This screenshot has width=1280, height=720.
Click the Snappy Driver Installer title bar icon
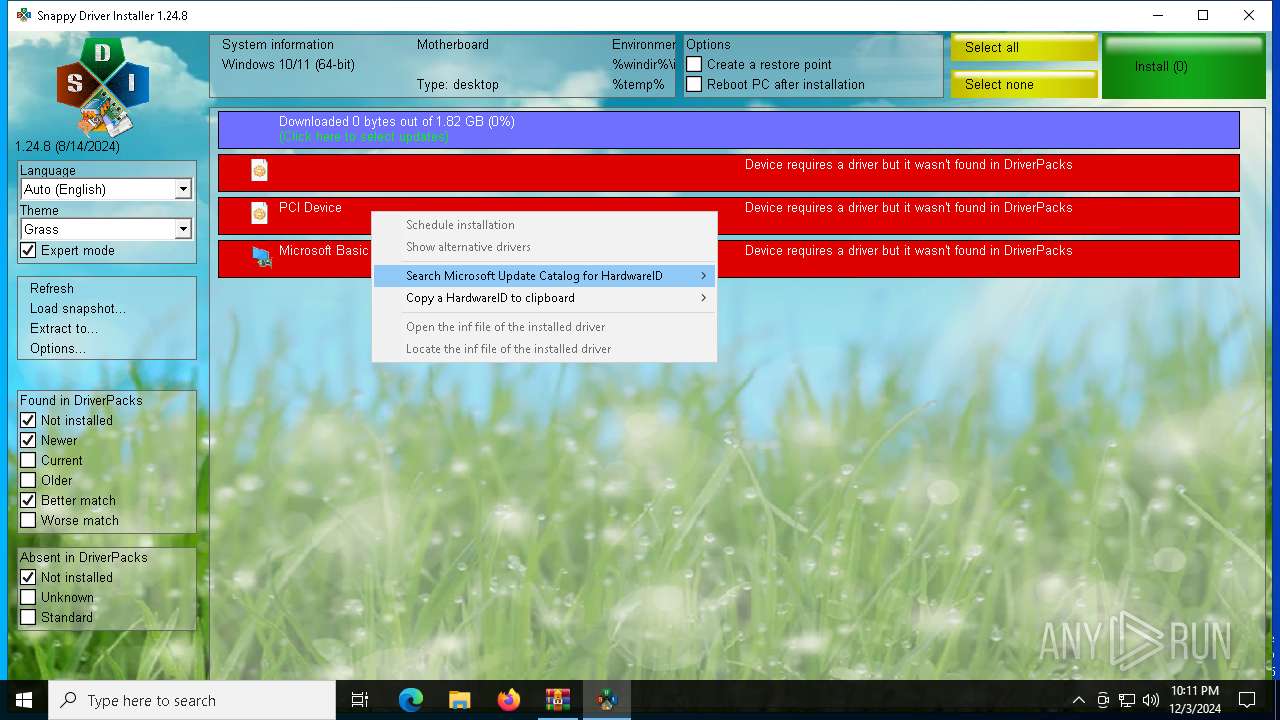[24, 15]
